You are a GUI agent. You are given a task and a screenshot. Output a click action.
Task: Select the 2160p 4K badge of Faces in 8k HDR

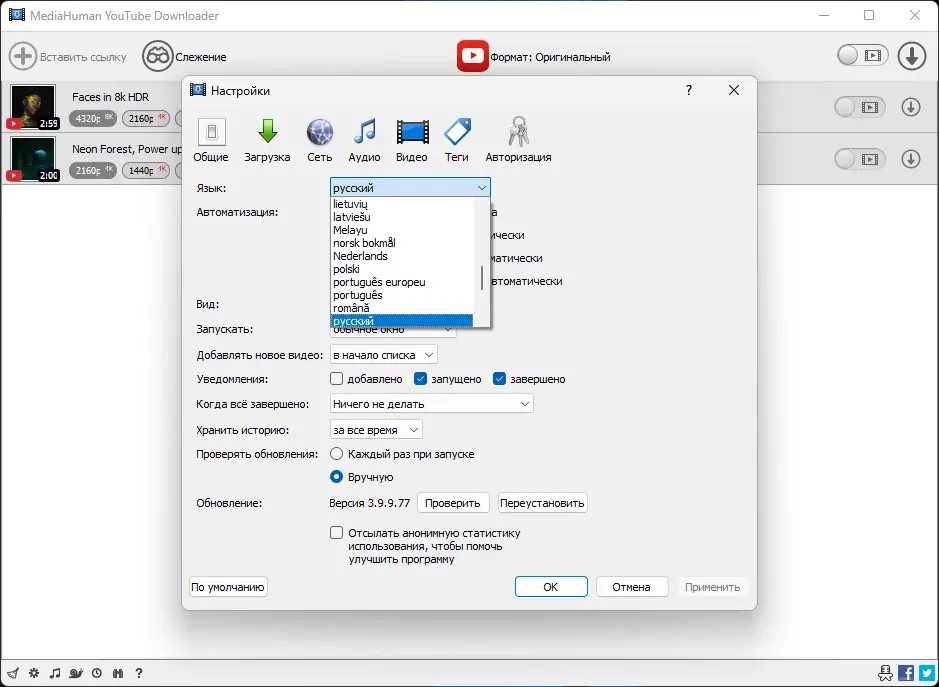pos(146,119)
